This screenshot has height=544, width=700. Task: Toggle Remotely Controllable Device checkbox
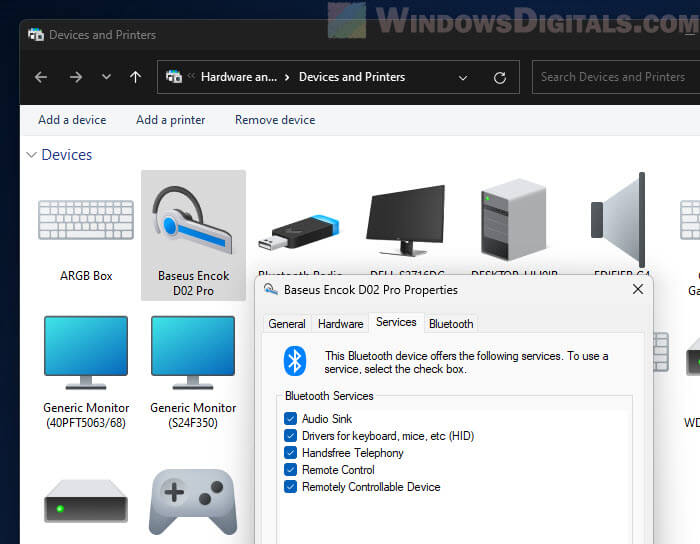point(290,486)
